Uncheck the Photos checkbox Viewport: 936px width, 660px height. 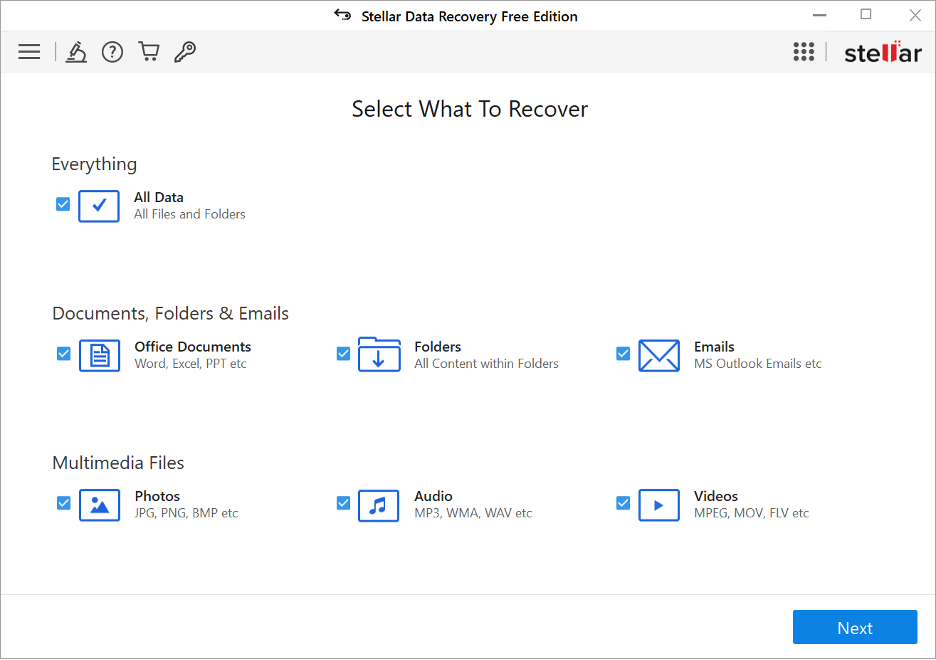(x=63, y=503)
